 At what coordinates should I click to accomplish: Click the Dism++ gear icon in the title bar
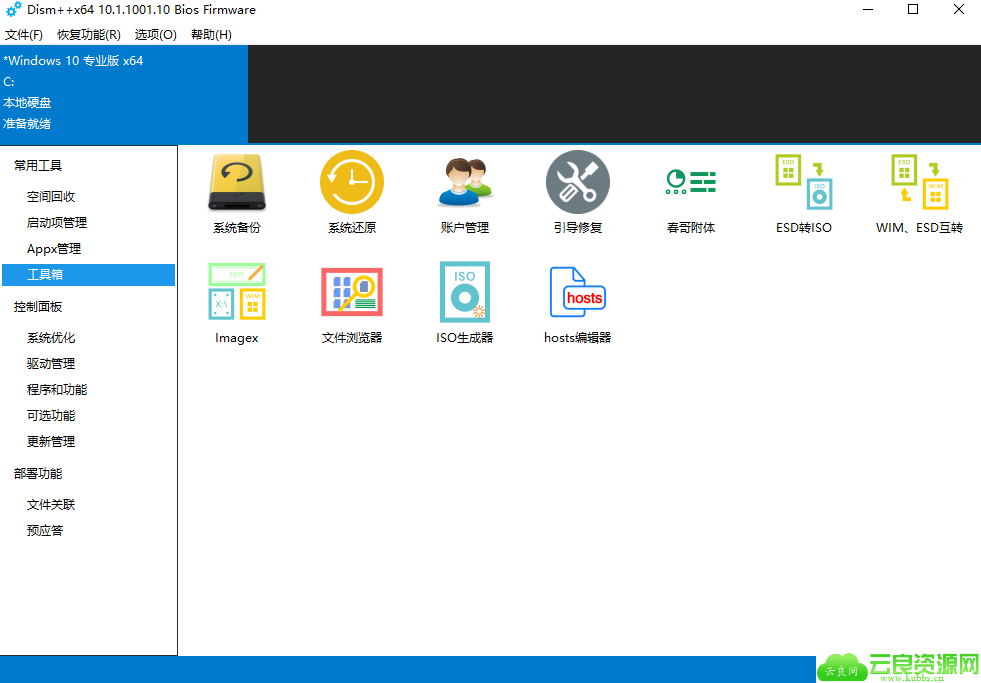click(13, 9)
